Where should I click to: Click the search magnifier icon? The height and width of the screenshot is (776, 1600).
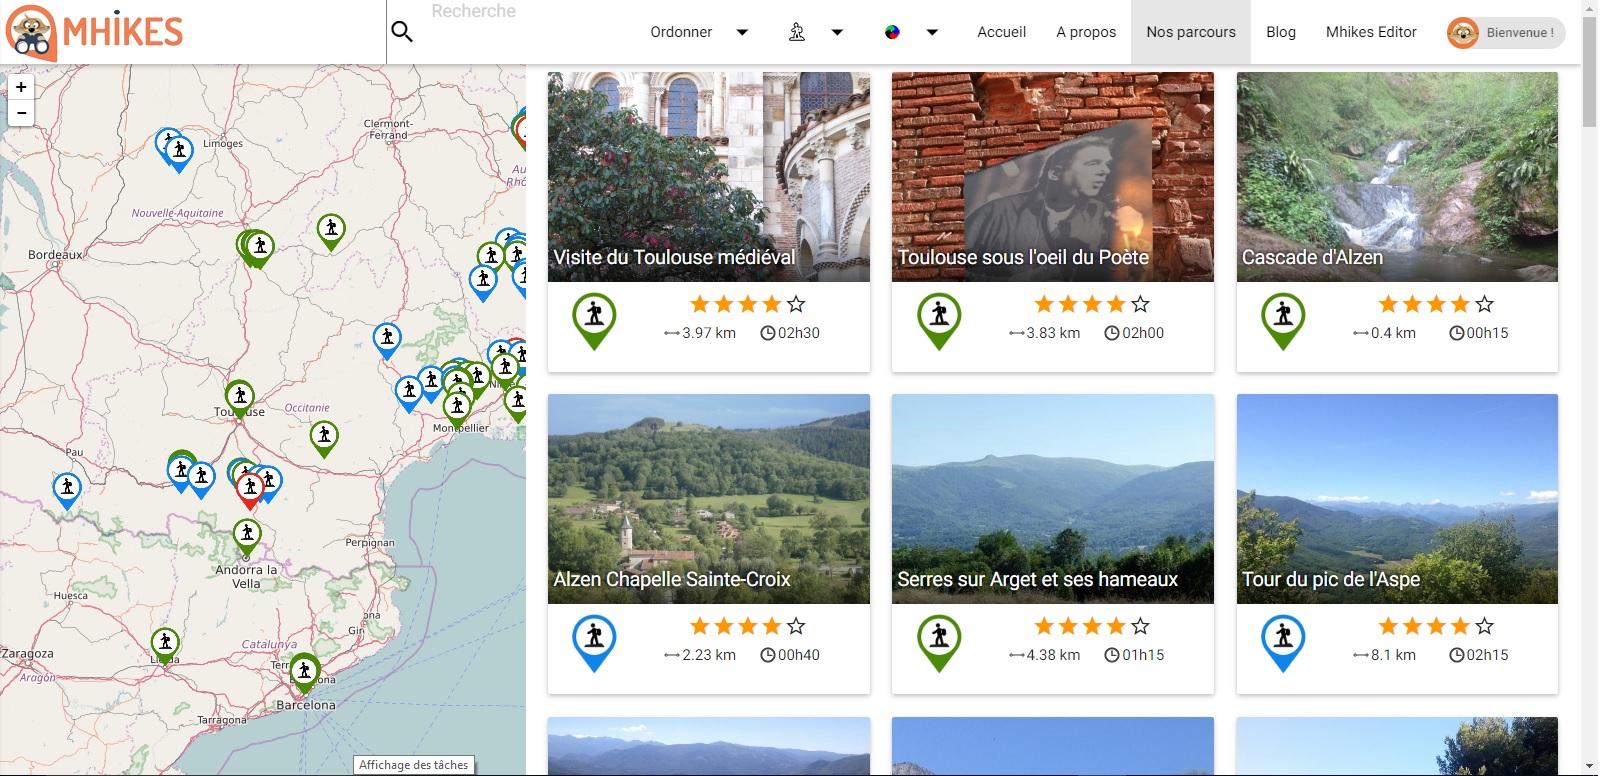402,32
